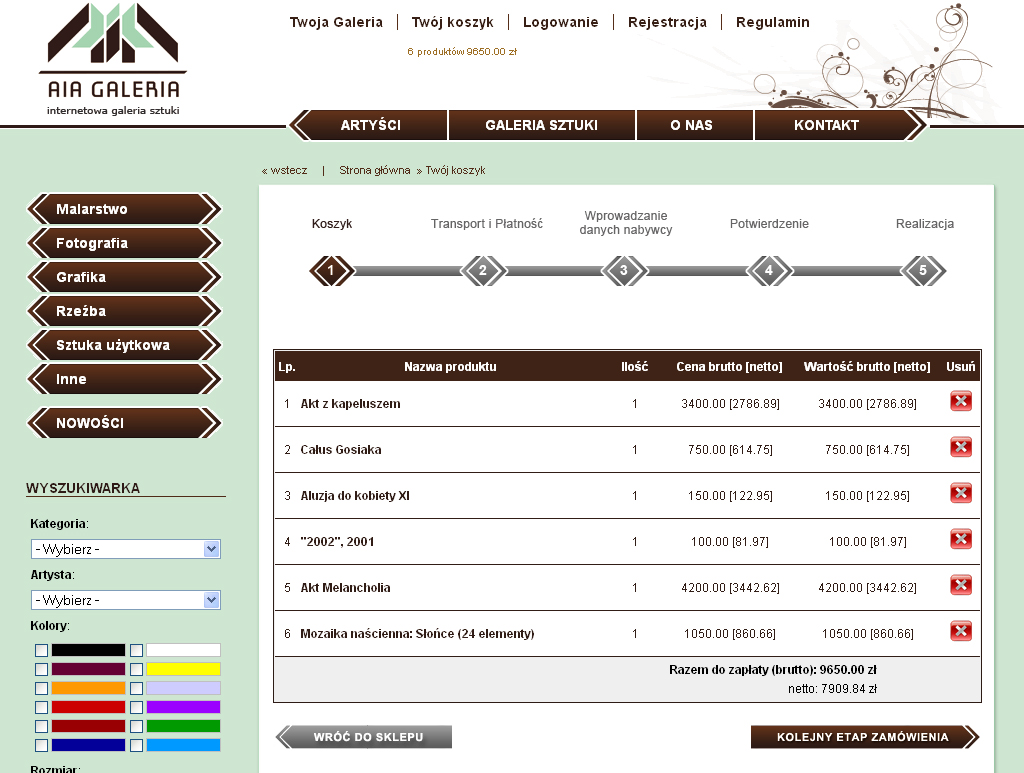Check the orange color filter box
Screen dimensions: 1024x773
41,689
